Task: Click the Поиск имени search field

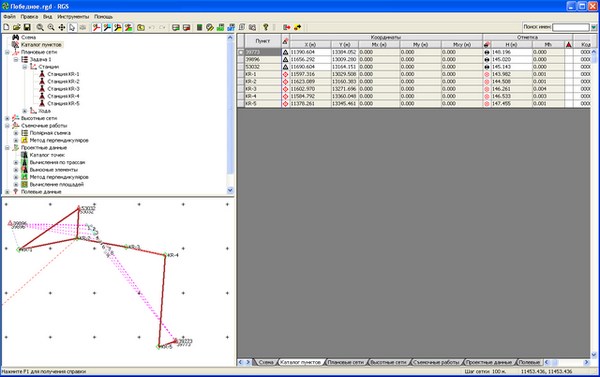Action: [x=571, y=27]
